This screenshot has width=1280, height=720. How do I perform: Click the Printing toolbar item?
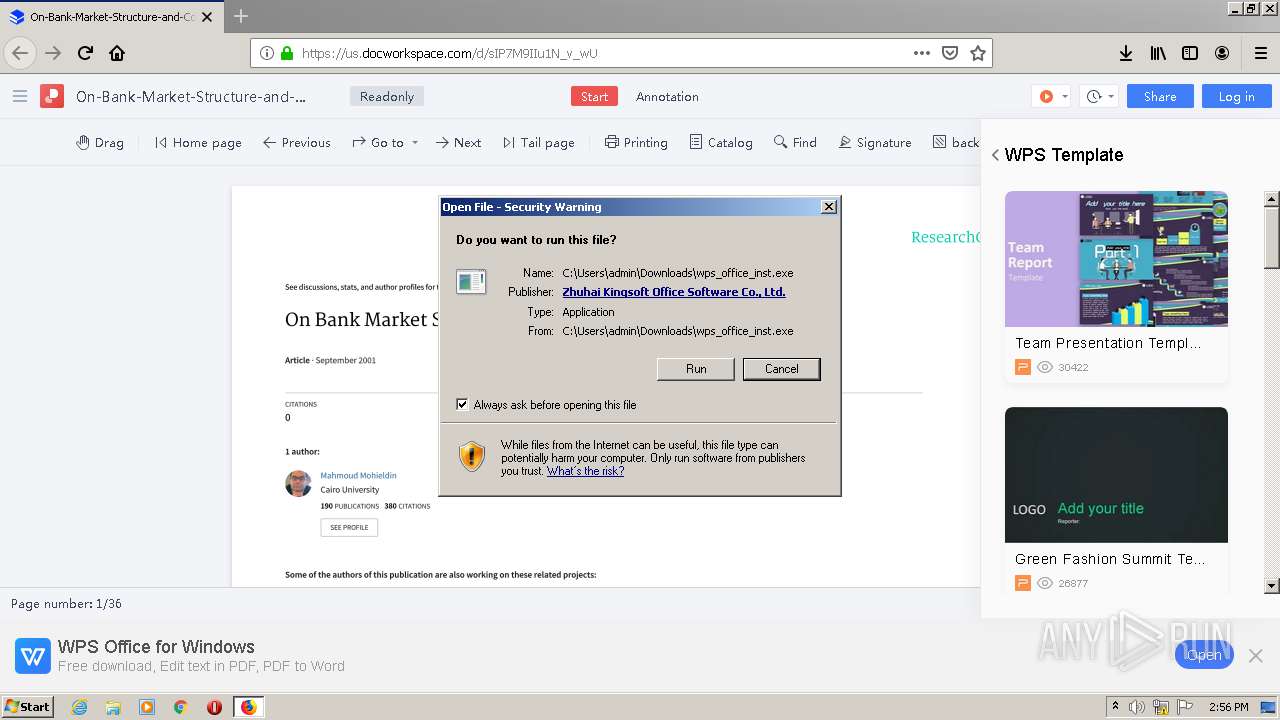click(x=636, y=142)
